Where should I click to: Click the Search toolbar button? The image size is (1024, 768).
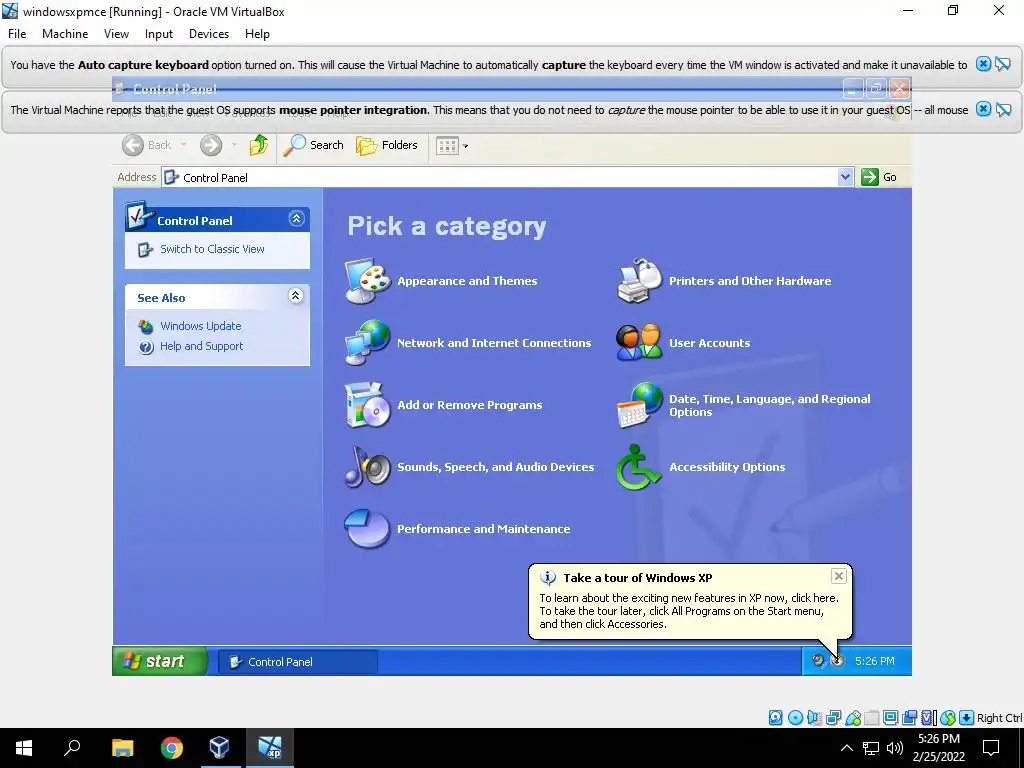coord(313,145)
